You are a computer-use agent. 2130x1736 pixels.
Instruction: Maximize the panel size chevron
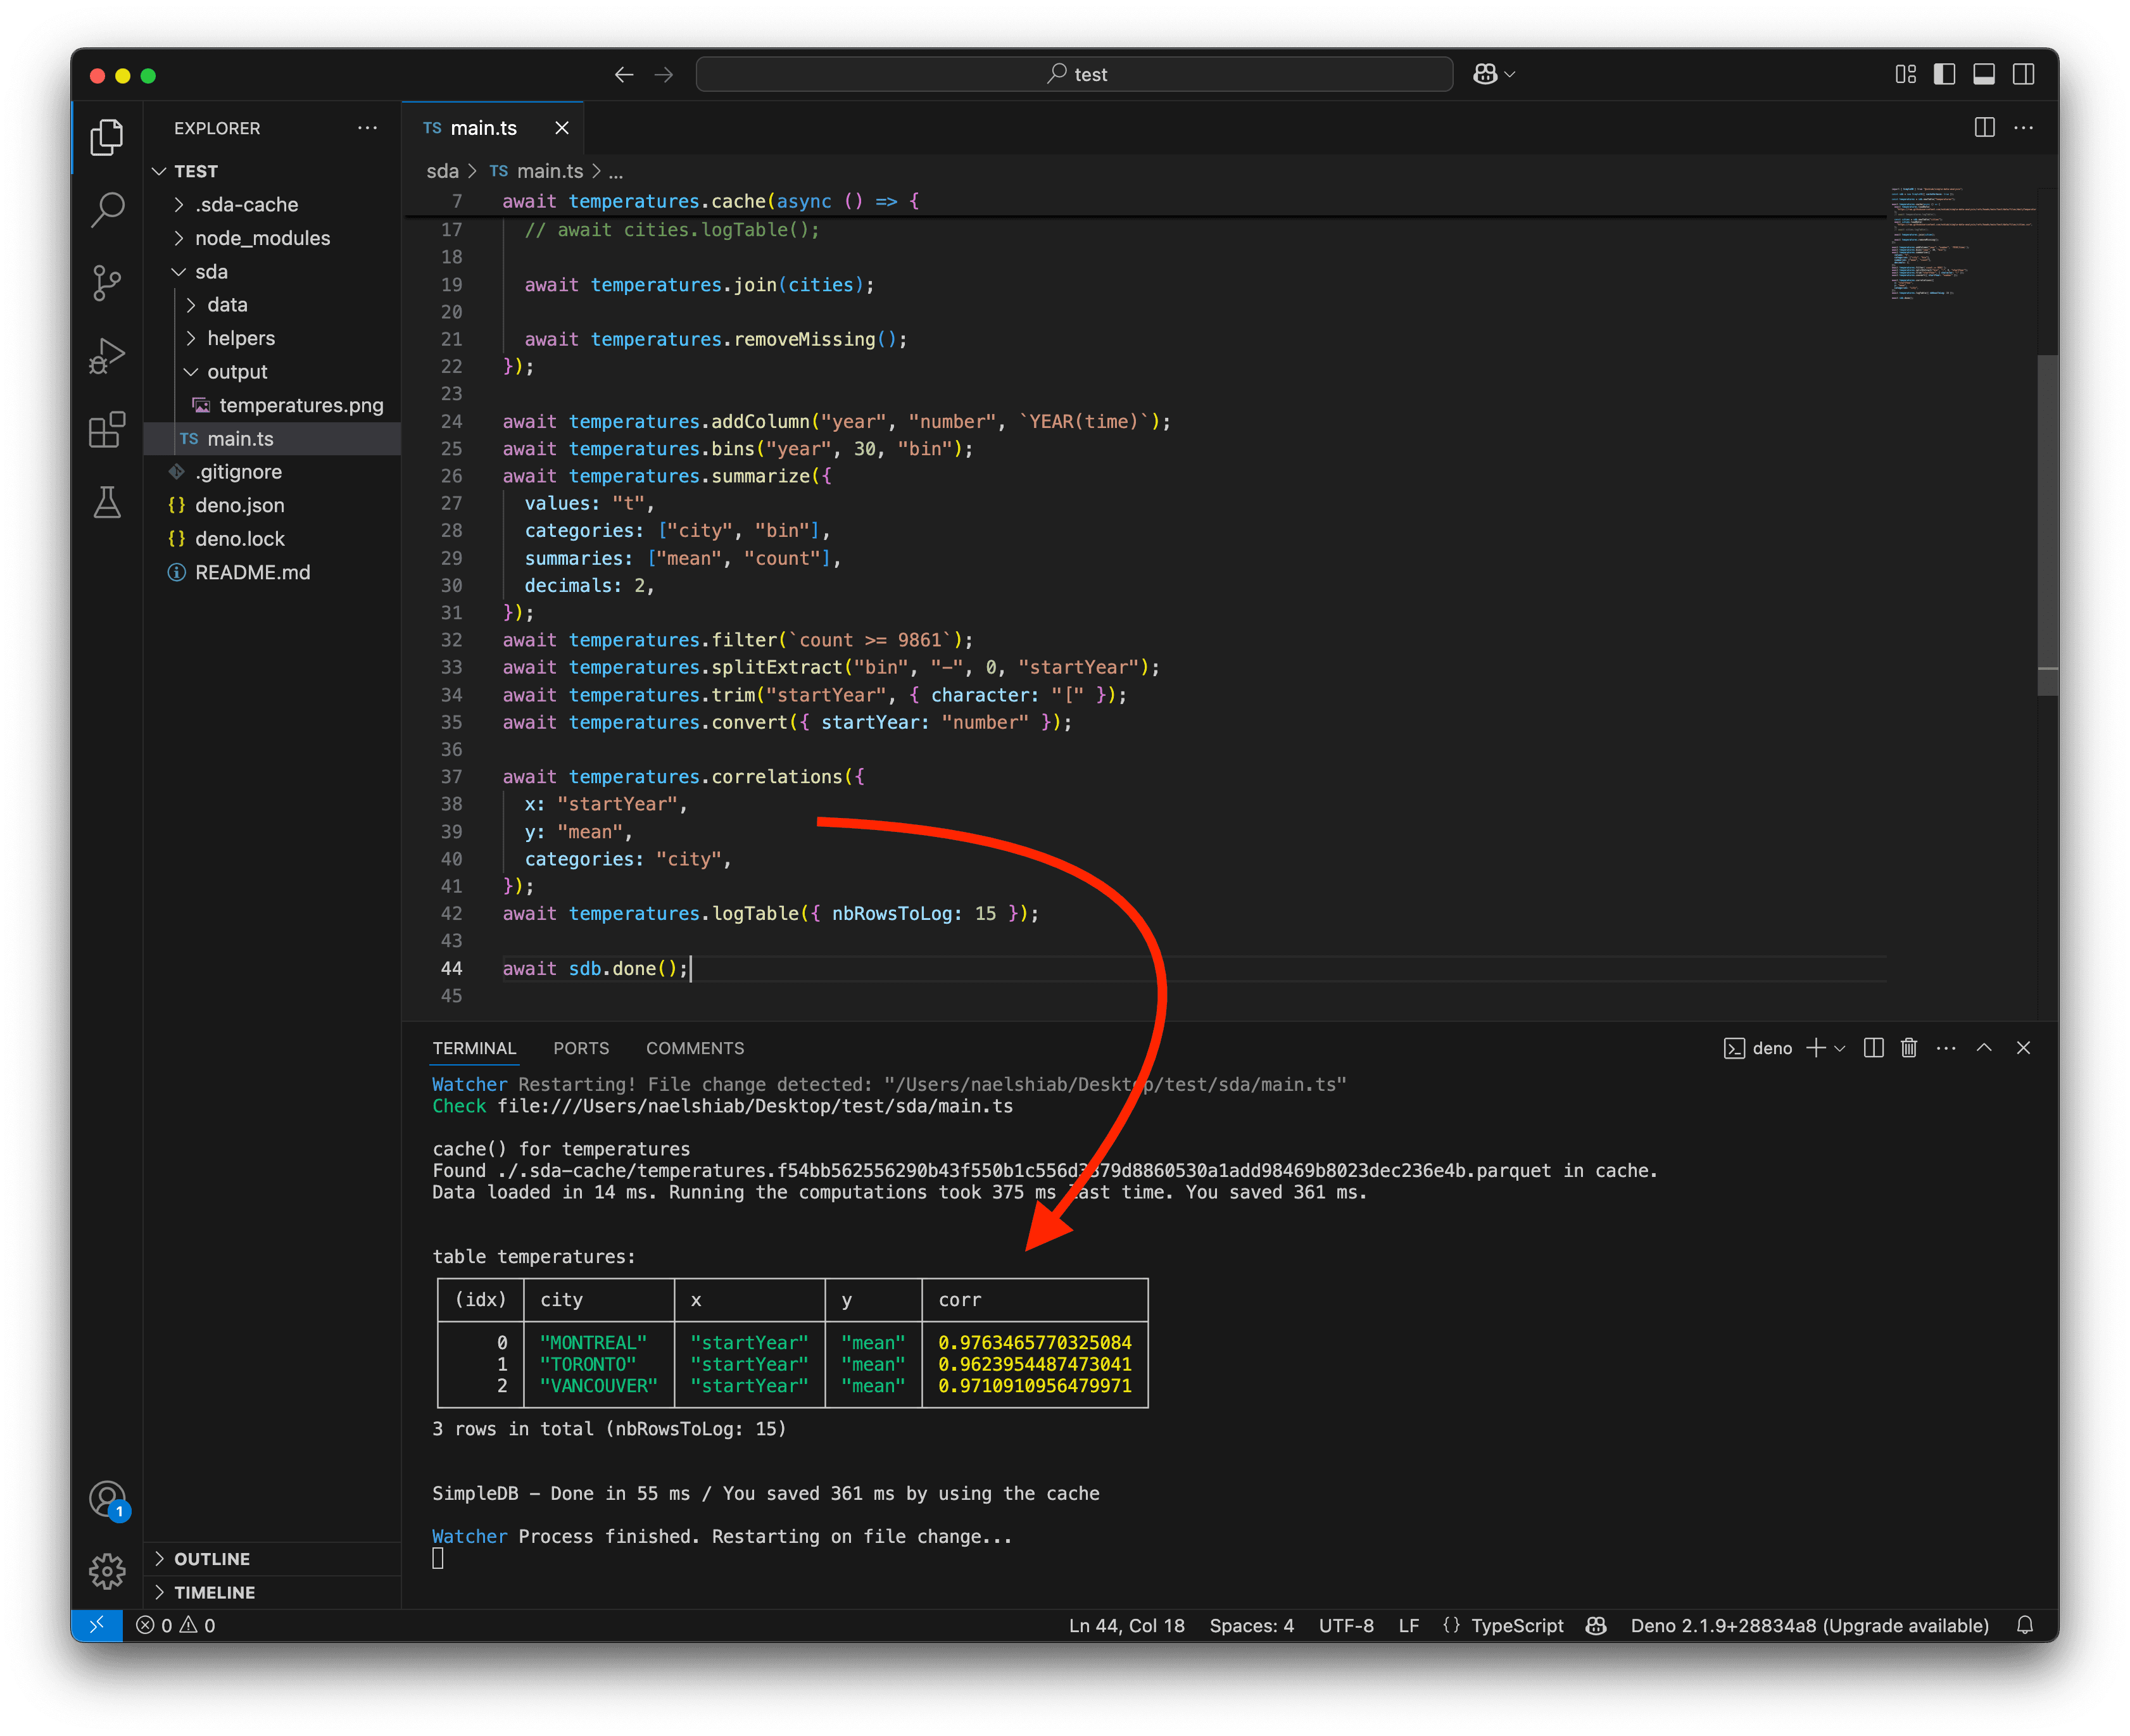tap(1984, 1047)
